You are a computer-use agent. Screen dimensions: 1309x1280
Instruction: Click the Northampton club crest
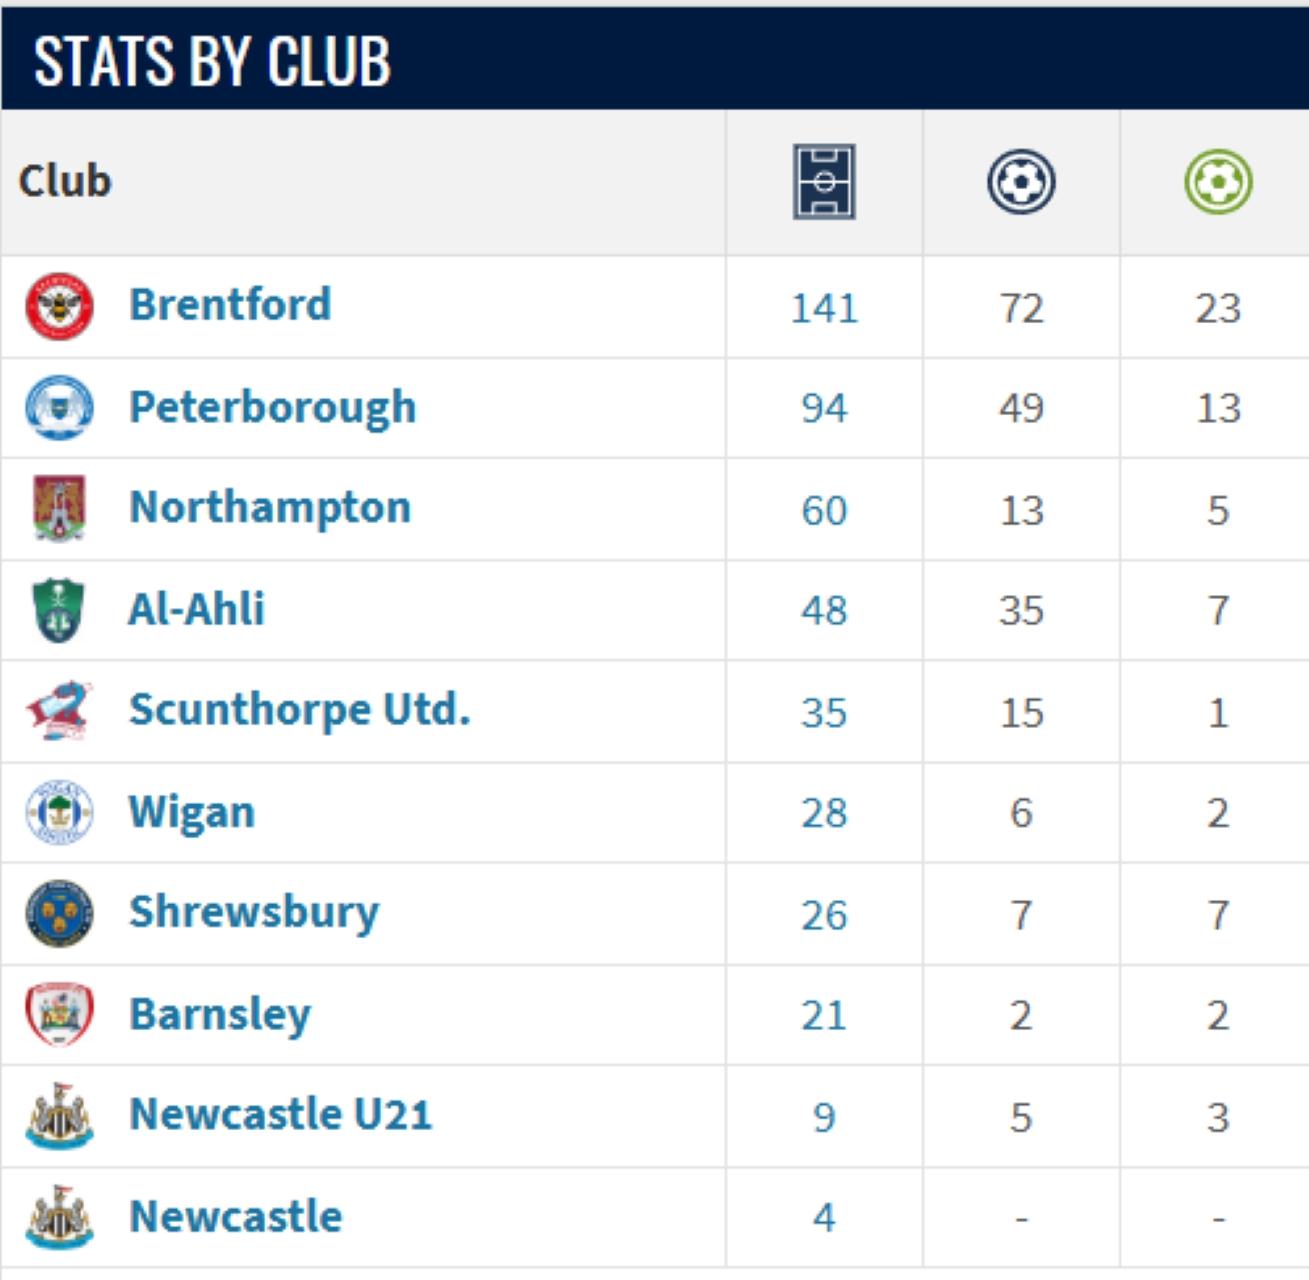coord(59,508)
